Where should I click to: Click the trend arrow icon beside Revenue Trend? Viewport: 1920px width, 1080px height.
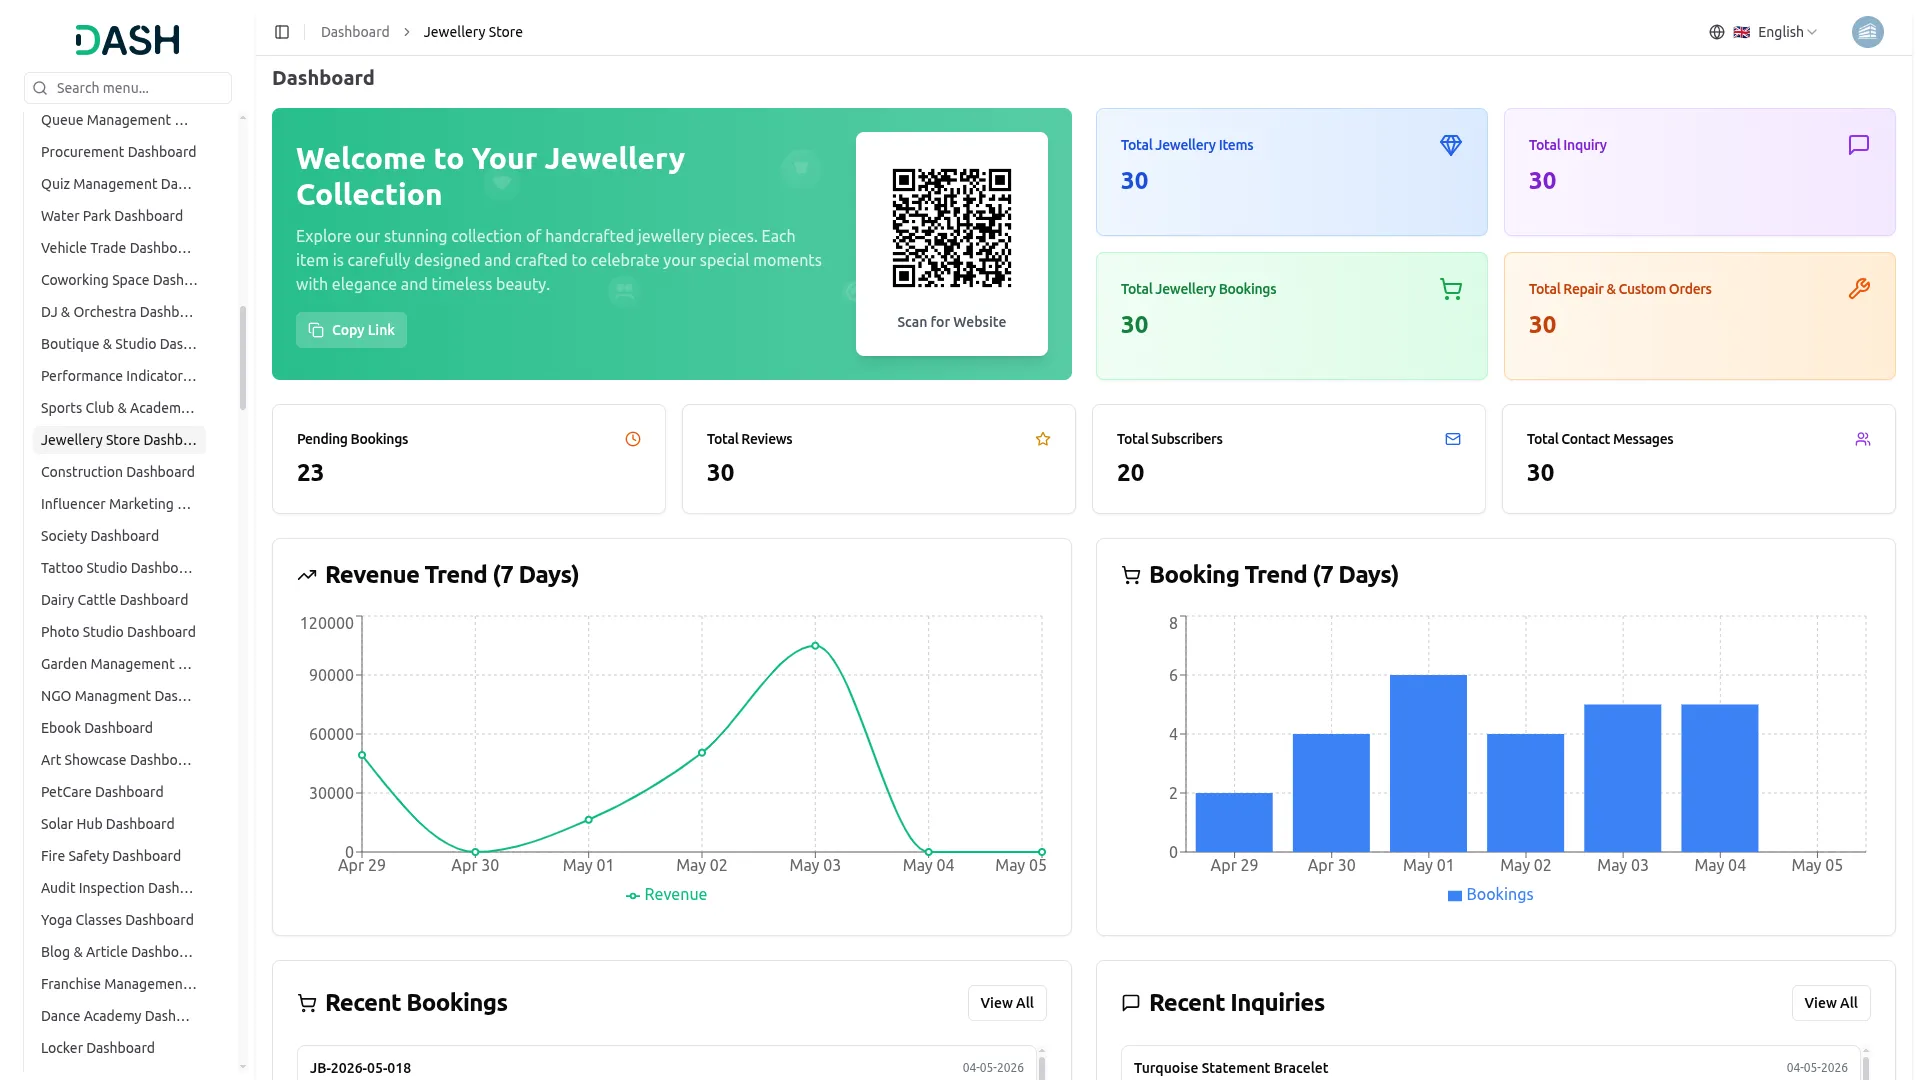click(307, 575)
